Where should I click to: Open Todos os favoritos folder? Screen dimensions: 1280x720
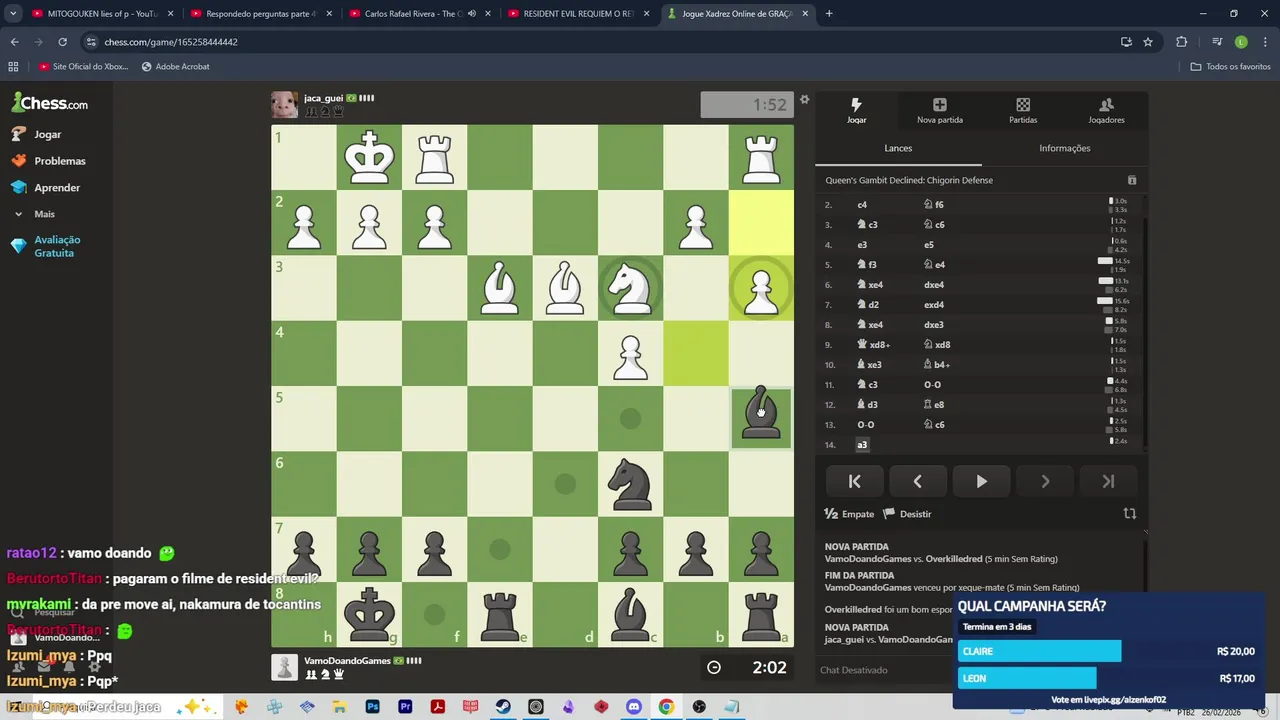1231,67
